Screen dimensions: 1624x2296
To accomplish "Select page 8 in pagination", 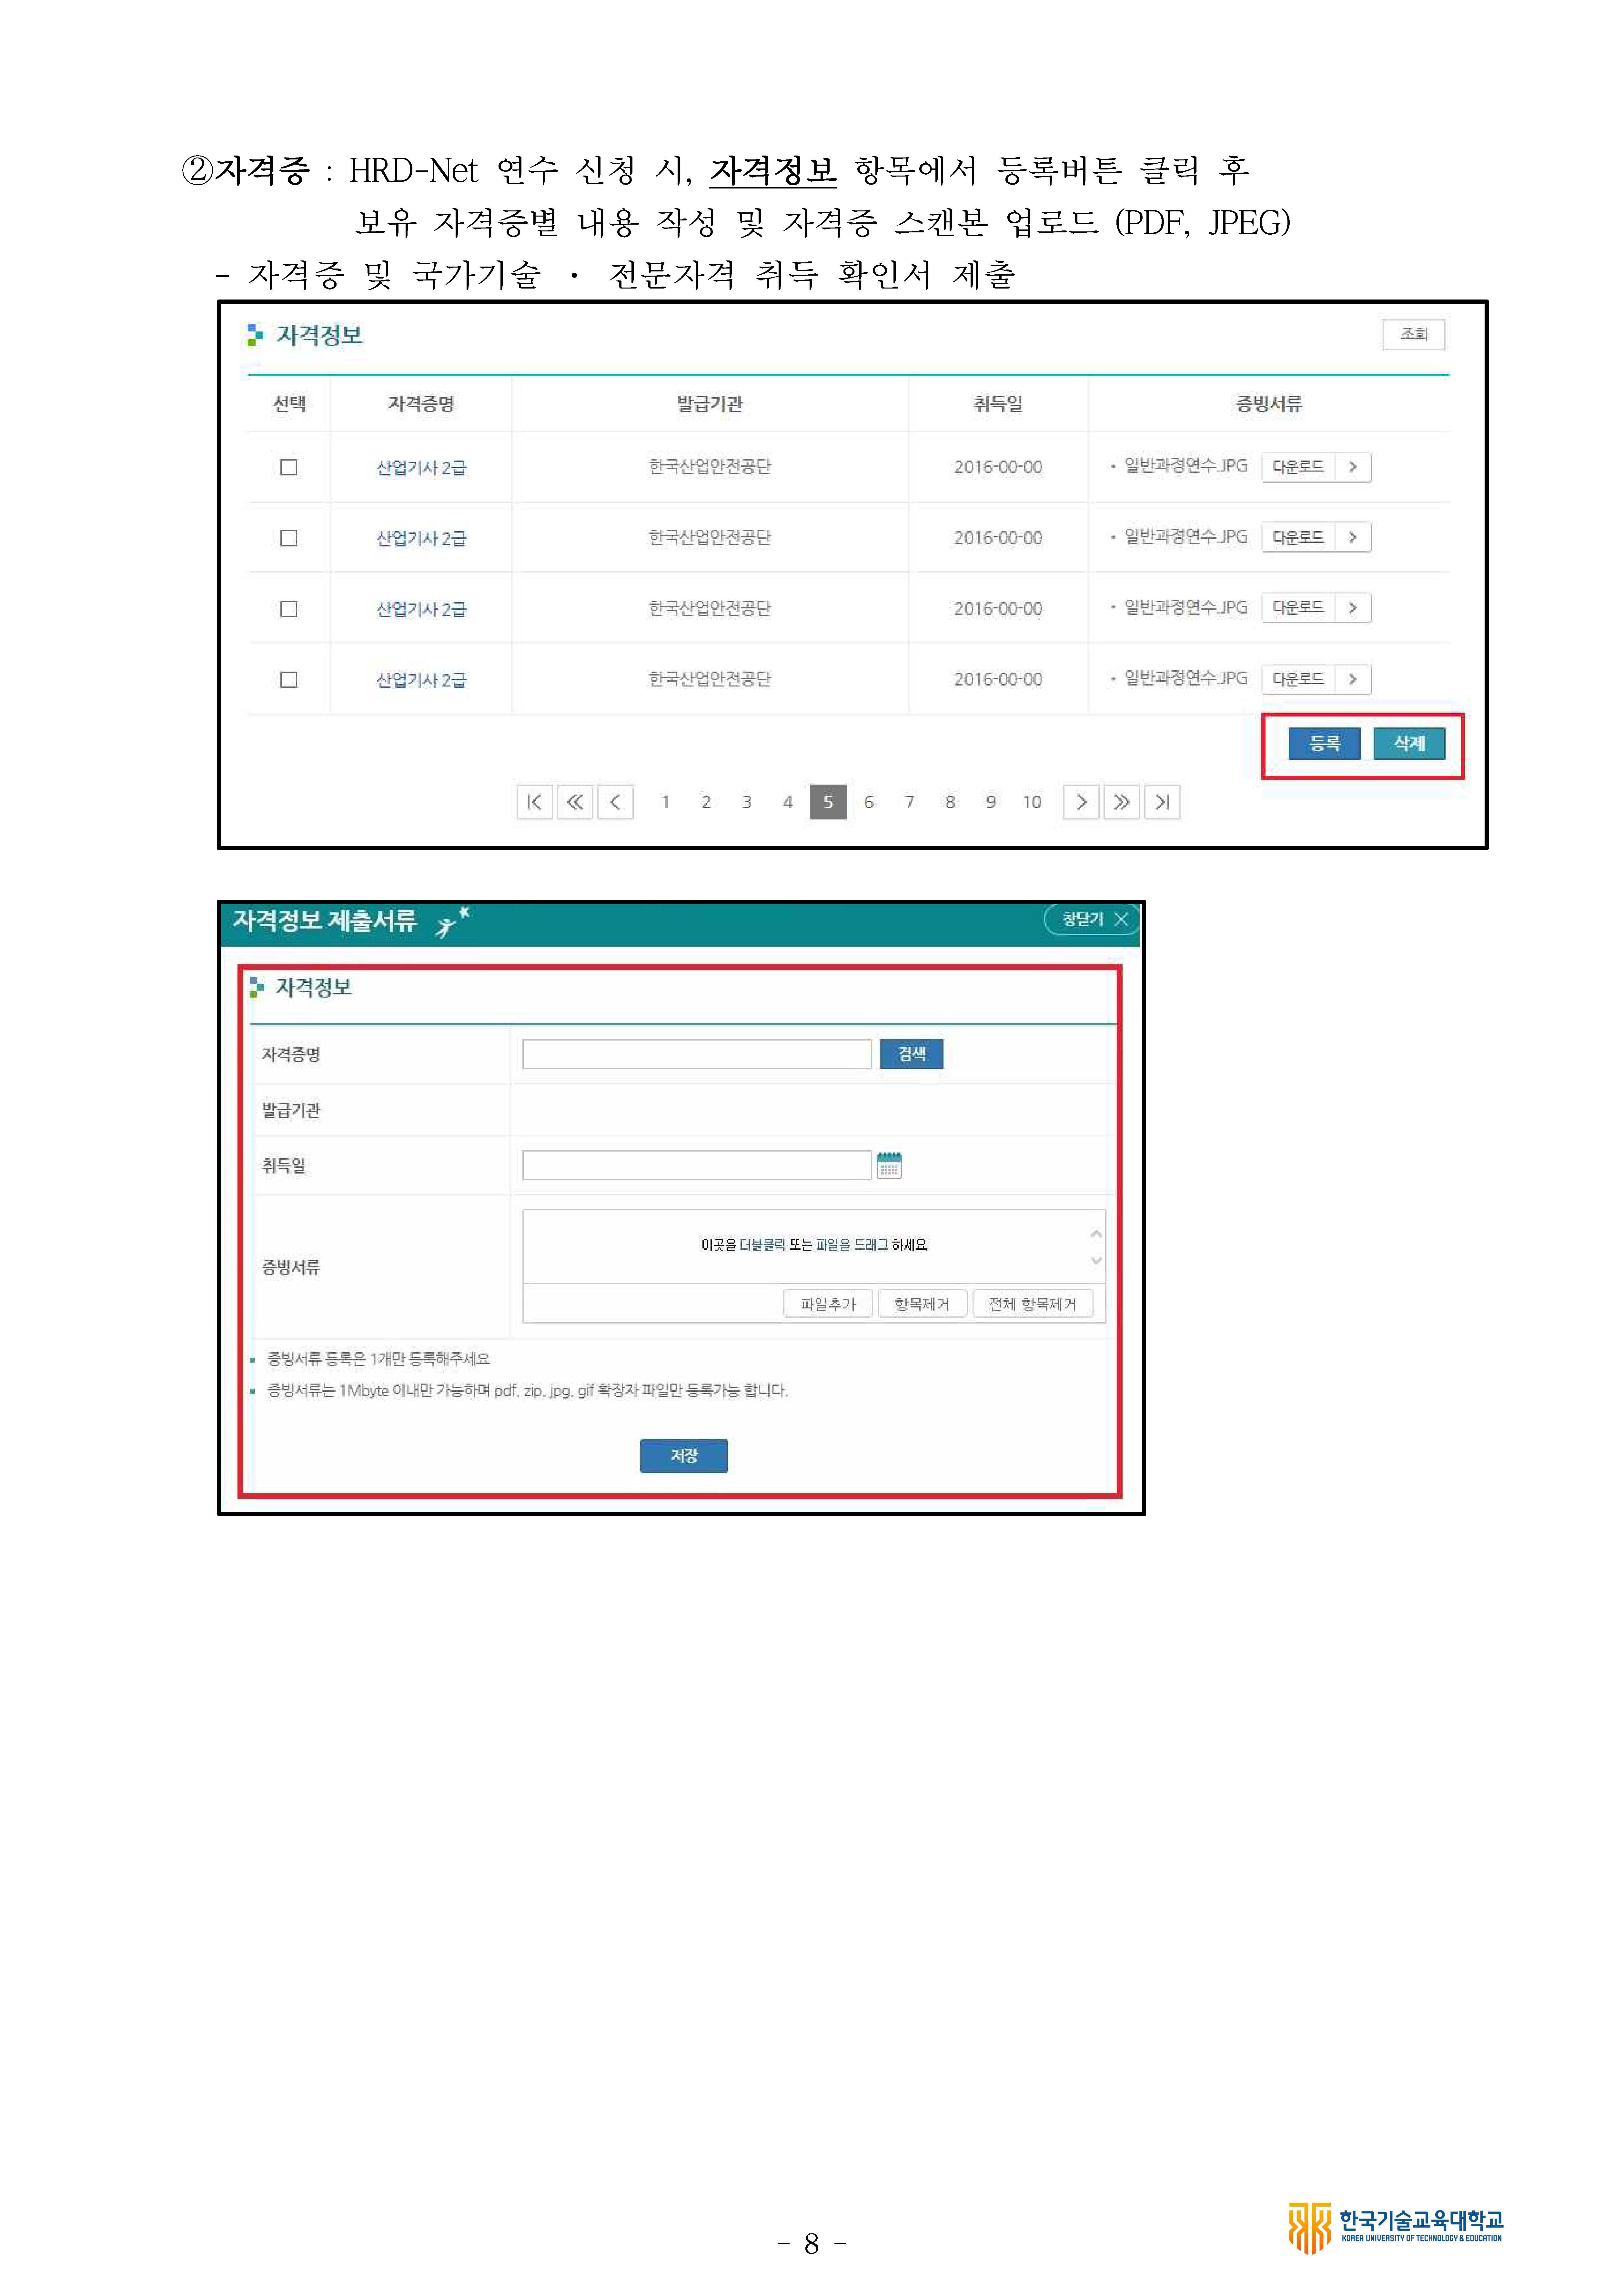I will (950, 802).
